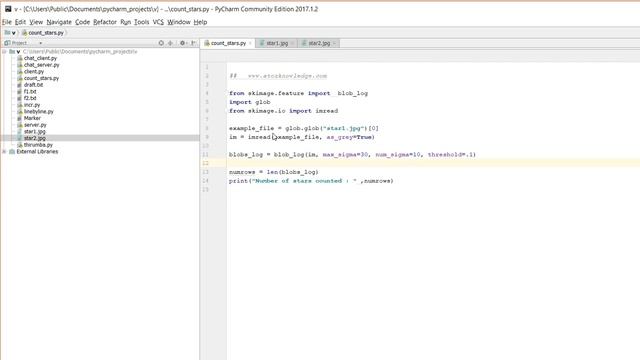Click the Scroll from Source target icon
This screenshot has height=360, width=640.
click(161, 43)
